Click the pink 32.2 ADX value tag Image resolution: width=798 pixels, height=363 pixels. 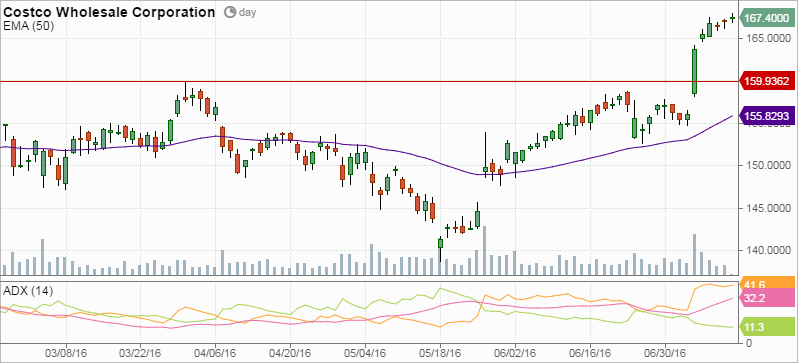point(767,297)
